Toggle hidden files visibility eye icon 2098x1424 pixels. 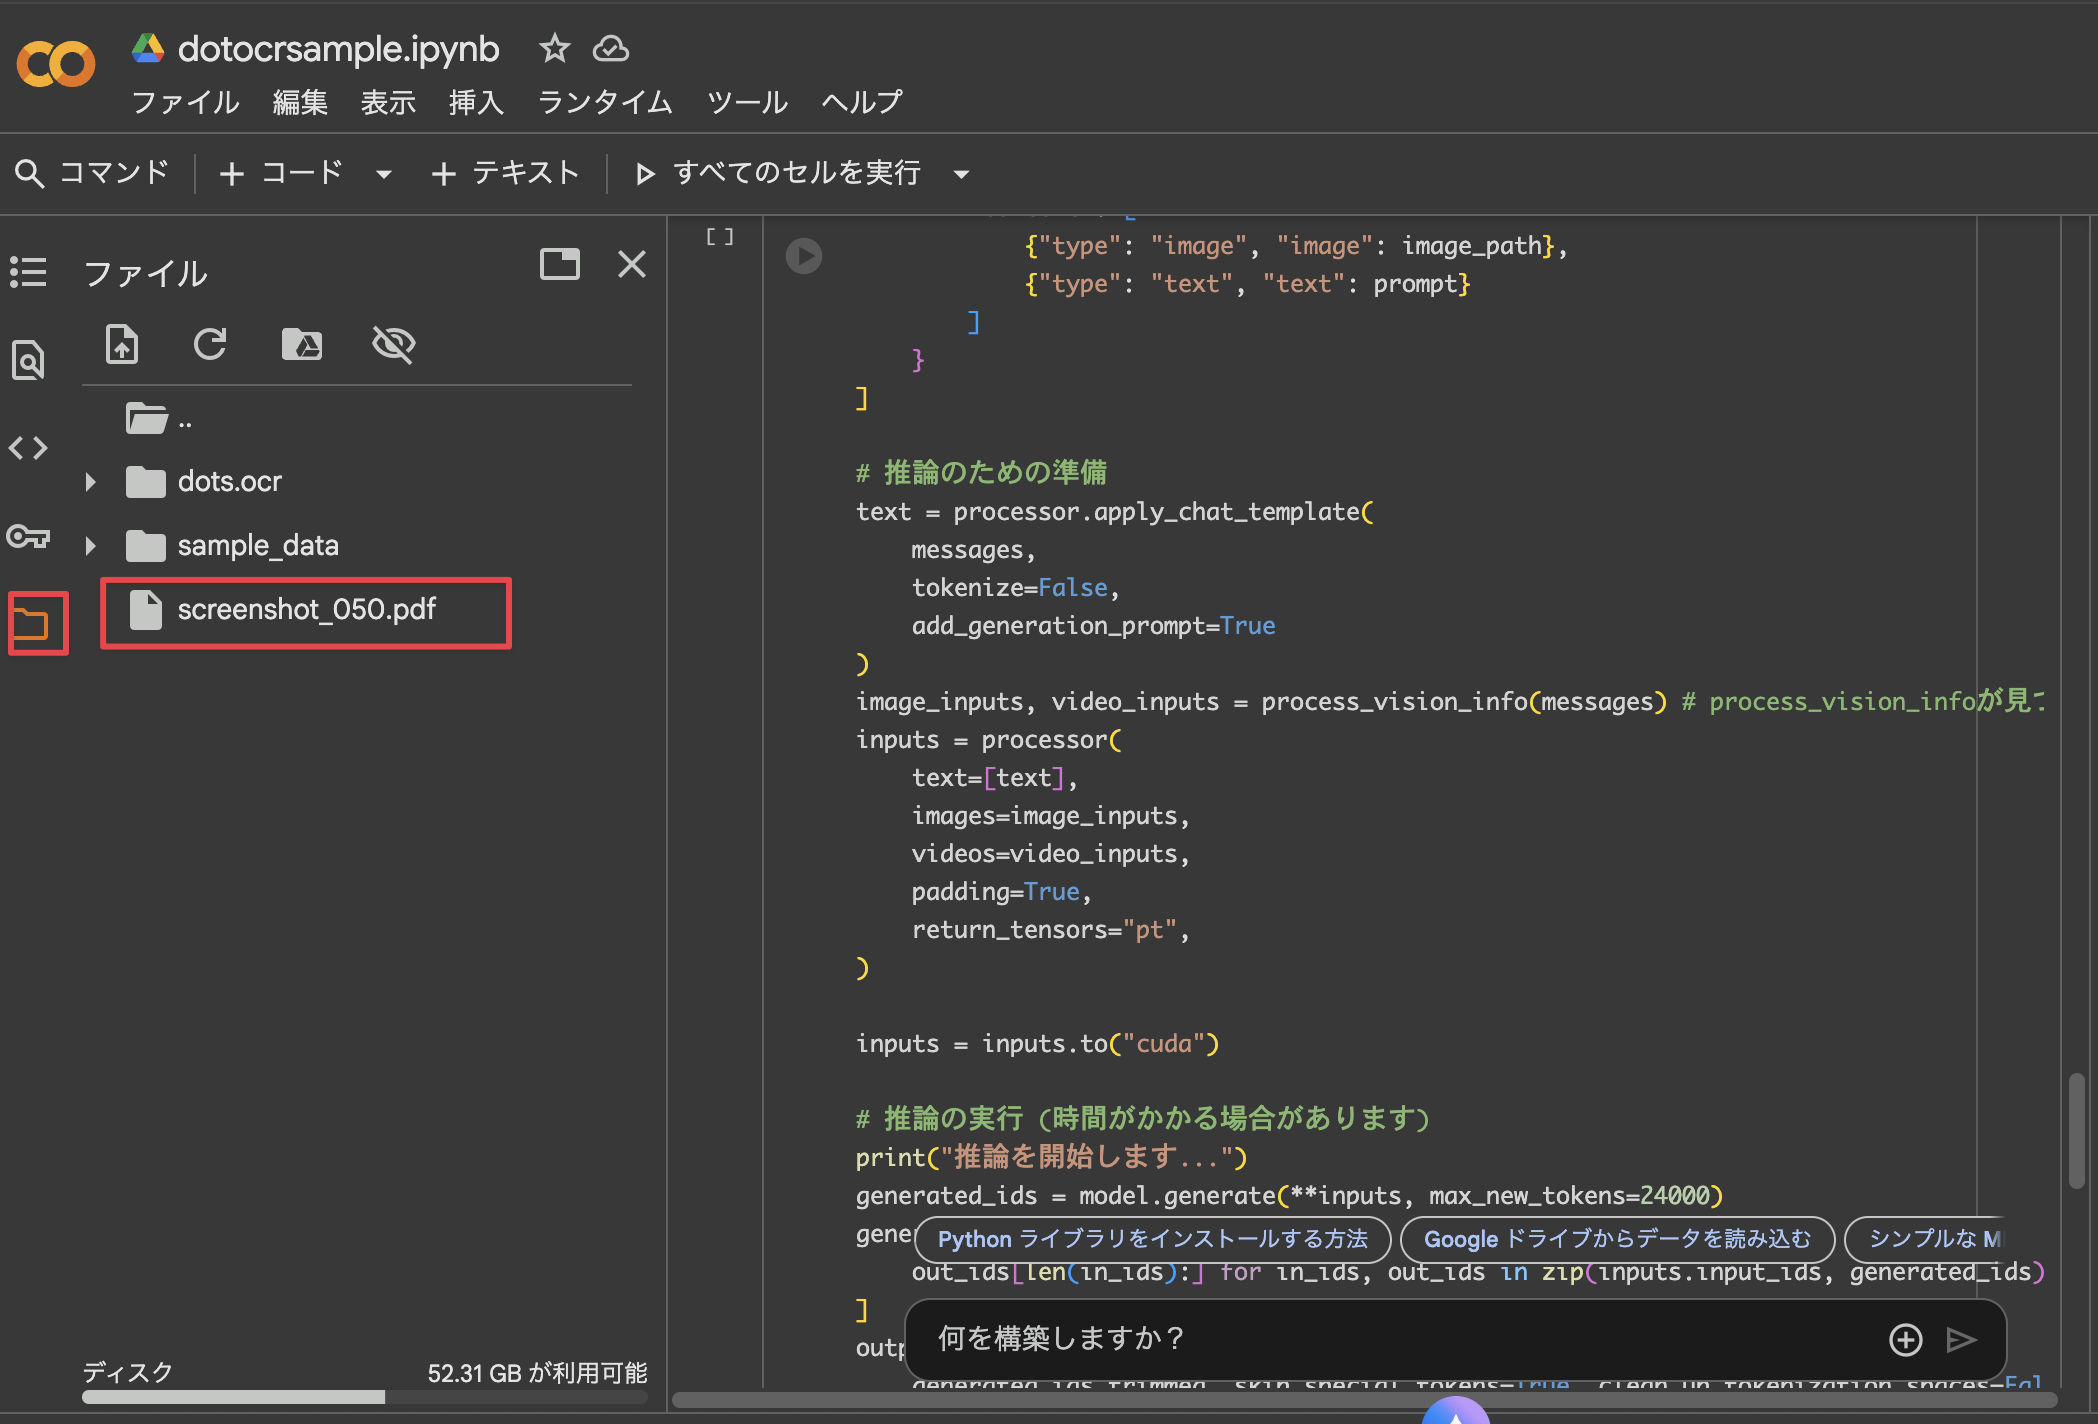pos(393,344)
